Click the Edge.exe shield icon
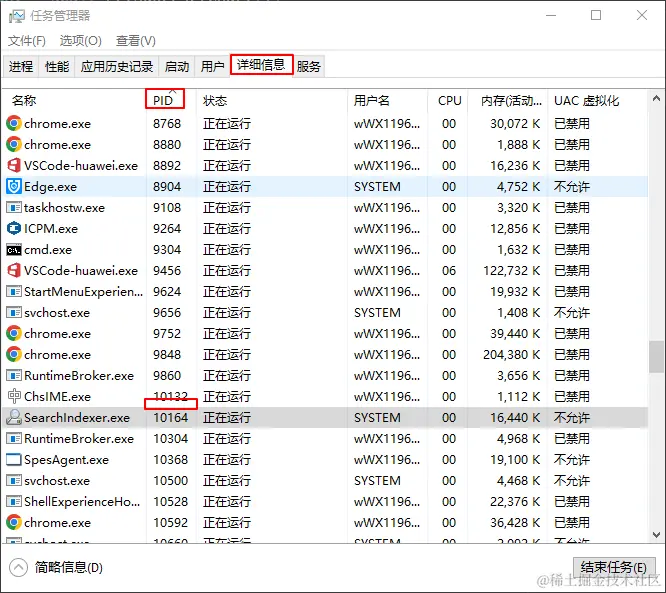The width and height of the screenshot is (666, 593). click(x=14, y=186)
